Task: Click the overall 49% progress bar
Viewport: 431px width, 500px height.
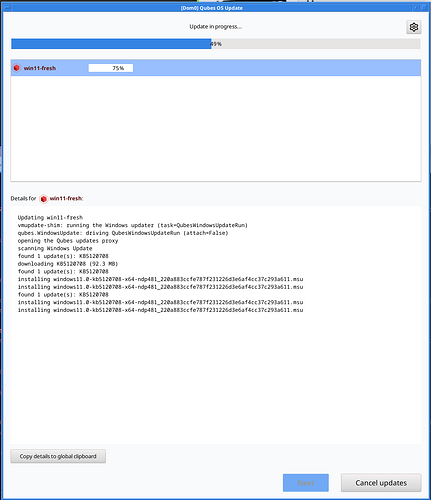Action: (216, 44)
